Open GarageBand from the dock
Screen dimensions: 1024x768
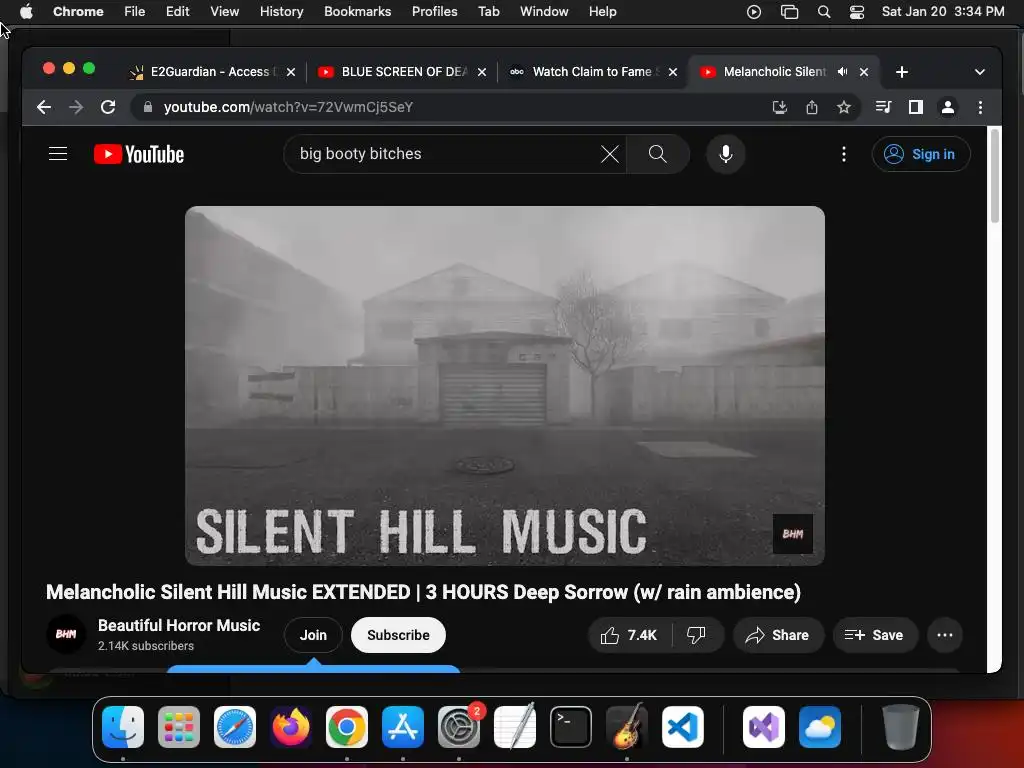pos(627,727)
